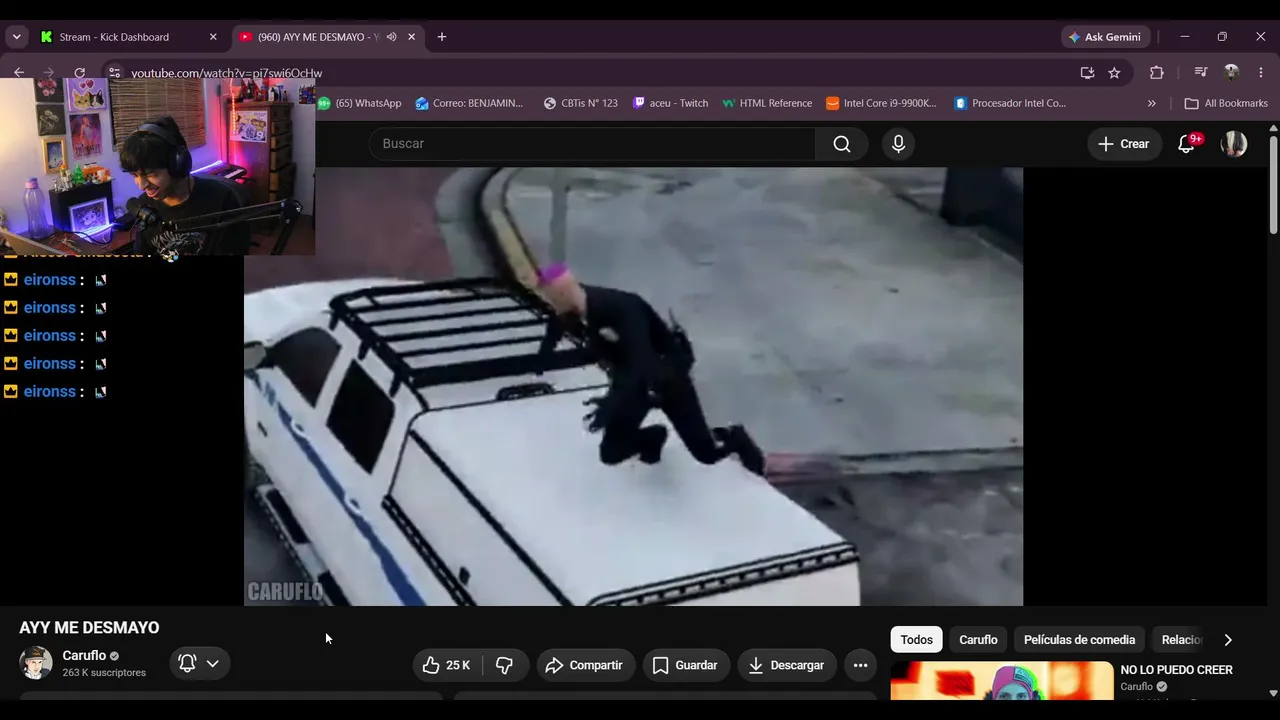Select the Relacionados filter chip
1280x720 pixels.
[1182, 640]
